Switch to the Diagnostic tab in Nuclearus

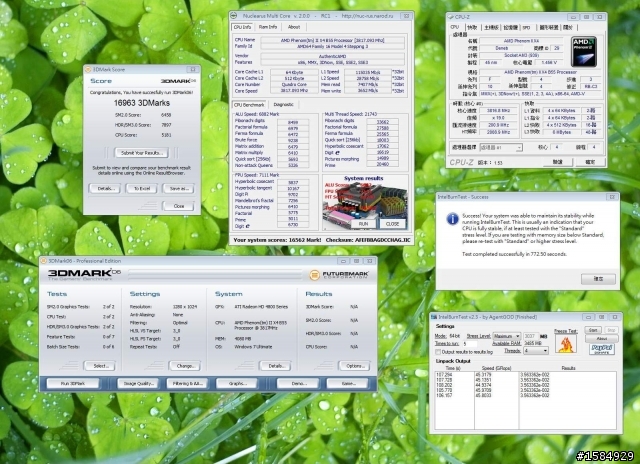(x=283, y=104)
